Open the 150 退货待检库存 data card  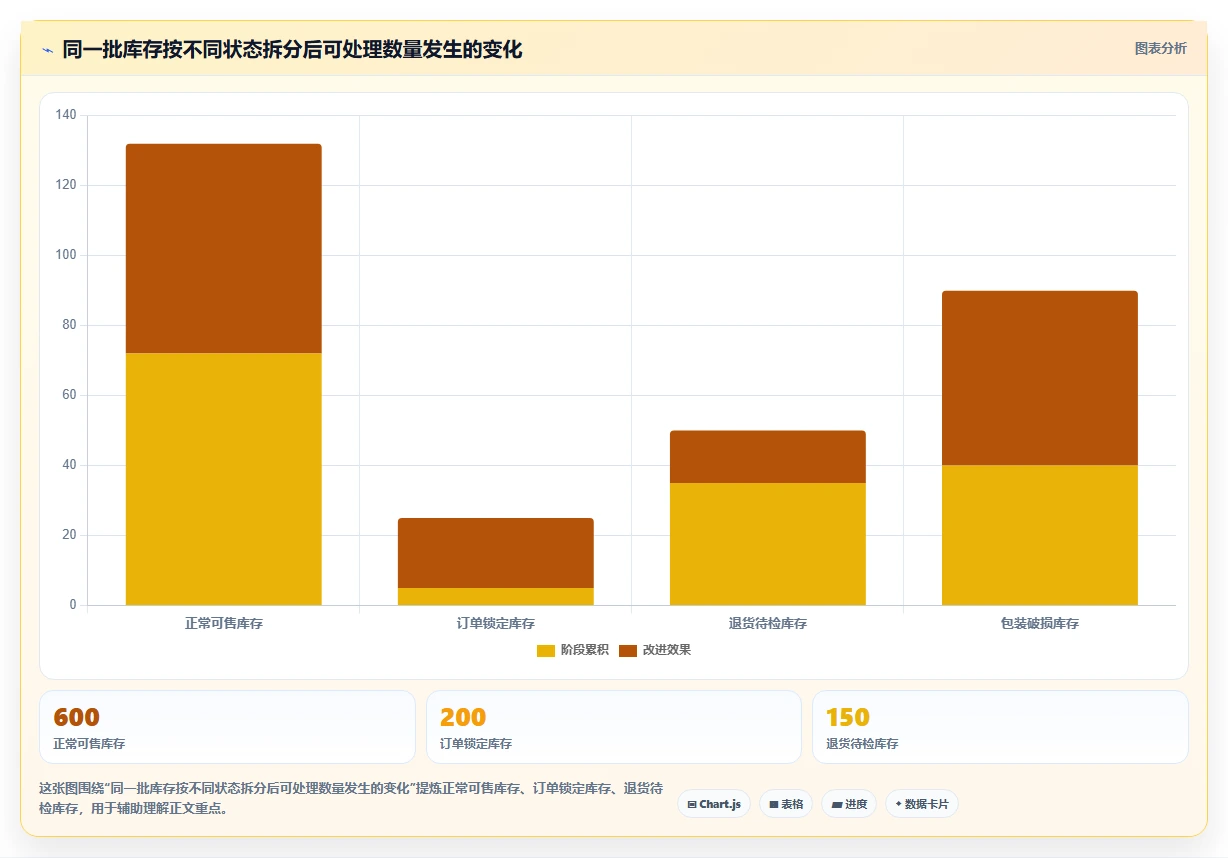pyautogui.click(x=1000, y=727)
